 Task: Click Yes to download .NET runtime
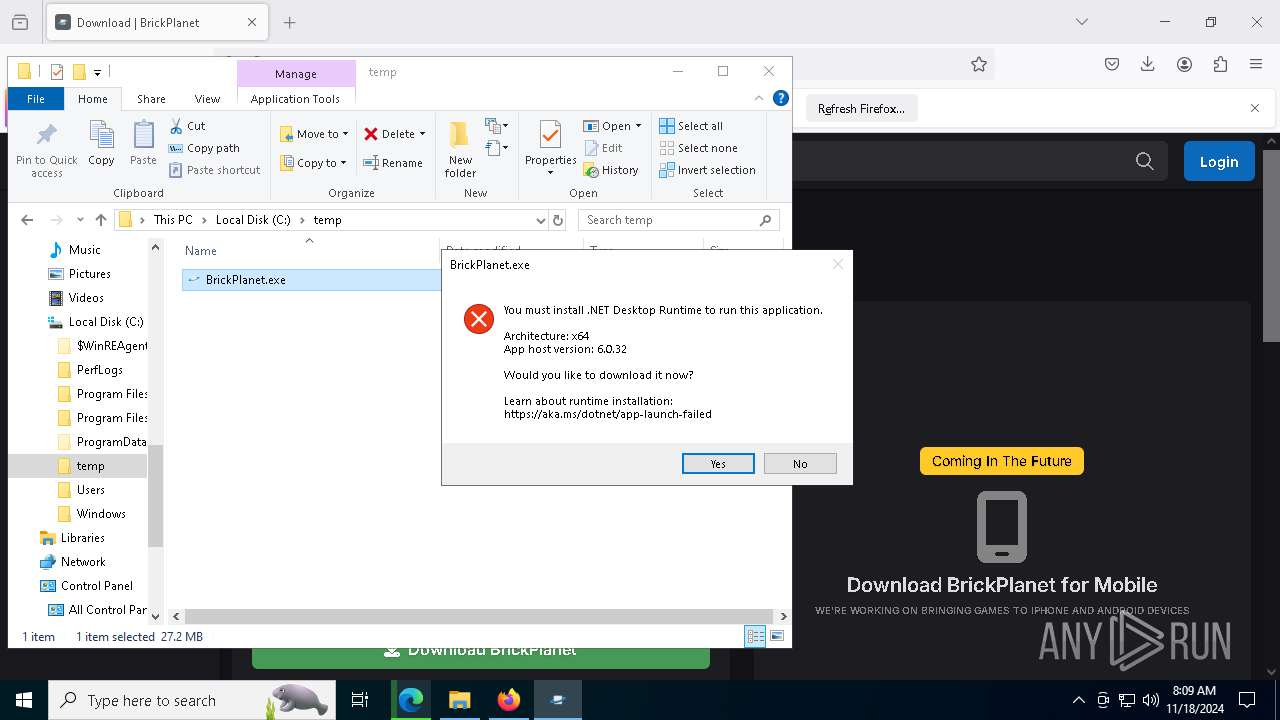pyautogui.click(x=718, y=464)
